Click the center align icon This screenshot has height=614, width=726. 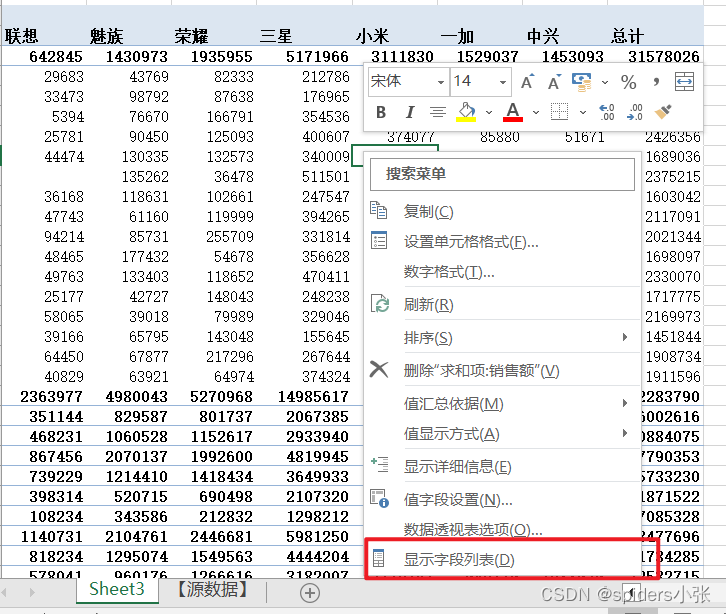438,112
